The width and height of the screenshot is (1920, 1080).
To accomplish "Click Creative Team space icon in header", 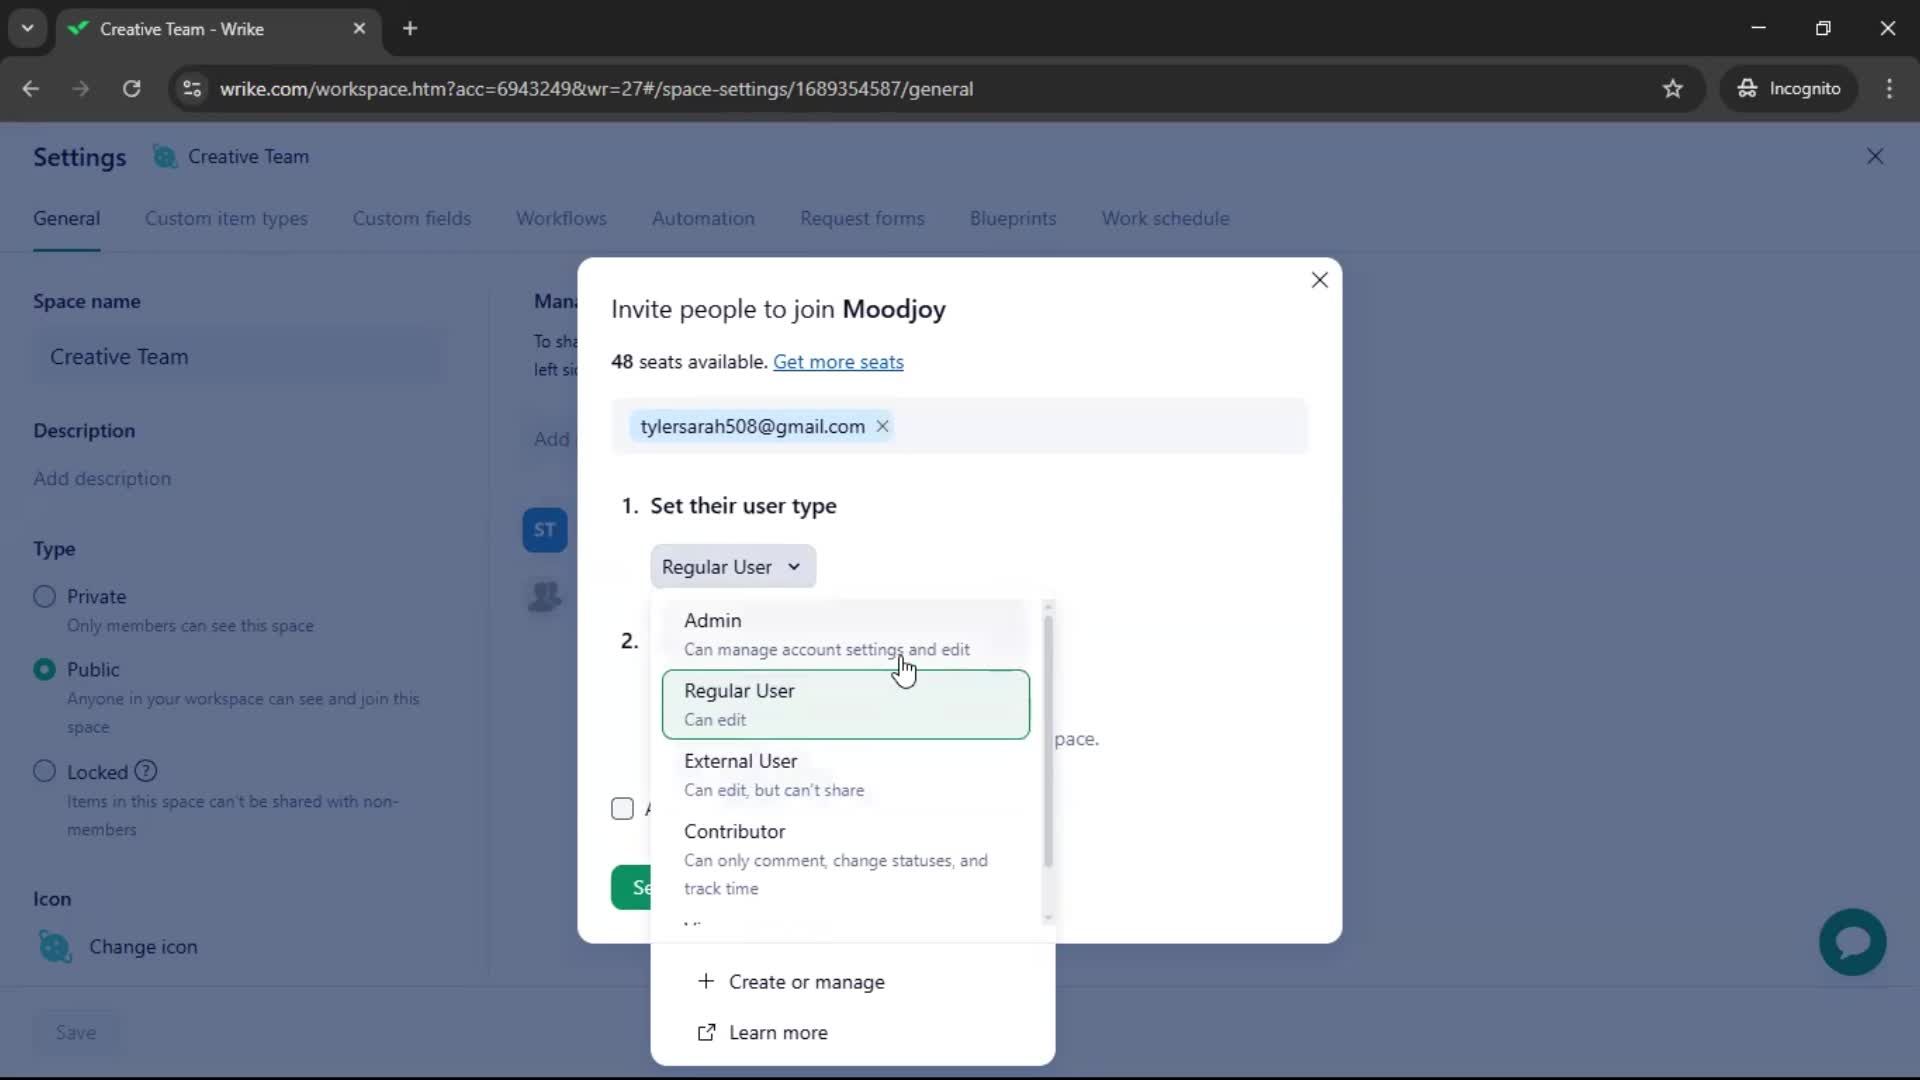I will pos(165,157).
